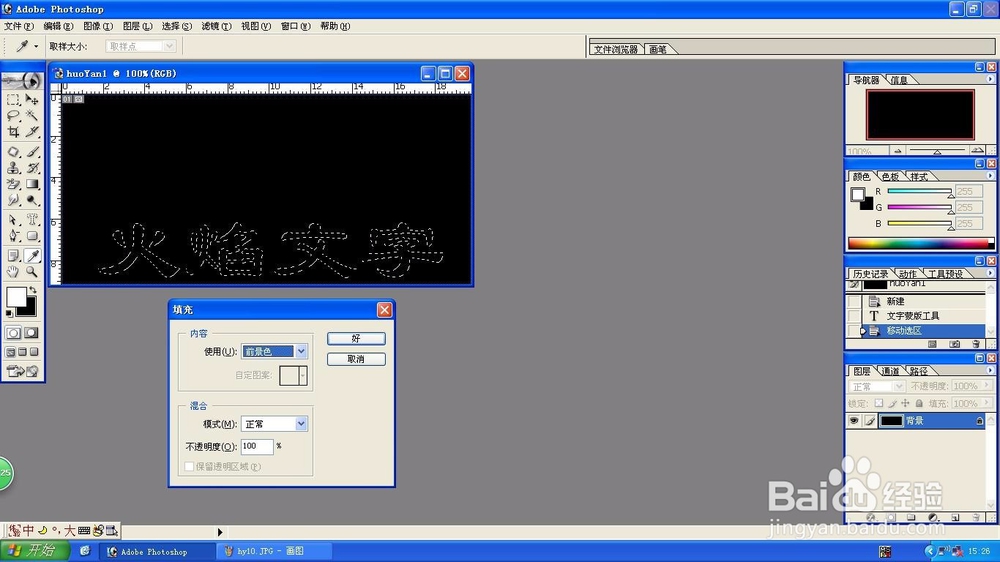The height and width of the screenshot is (562, 1000).
Task: Click Jump to ImageReady icon
Action: pos(22,371)
